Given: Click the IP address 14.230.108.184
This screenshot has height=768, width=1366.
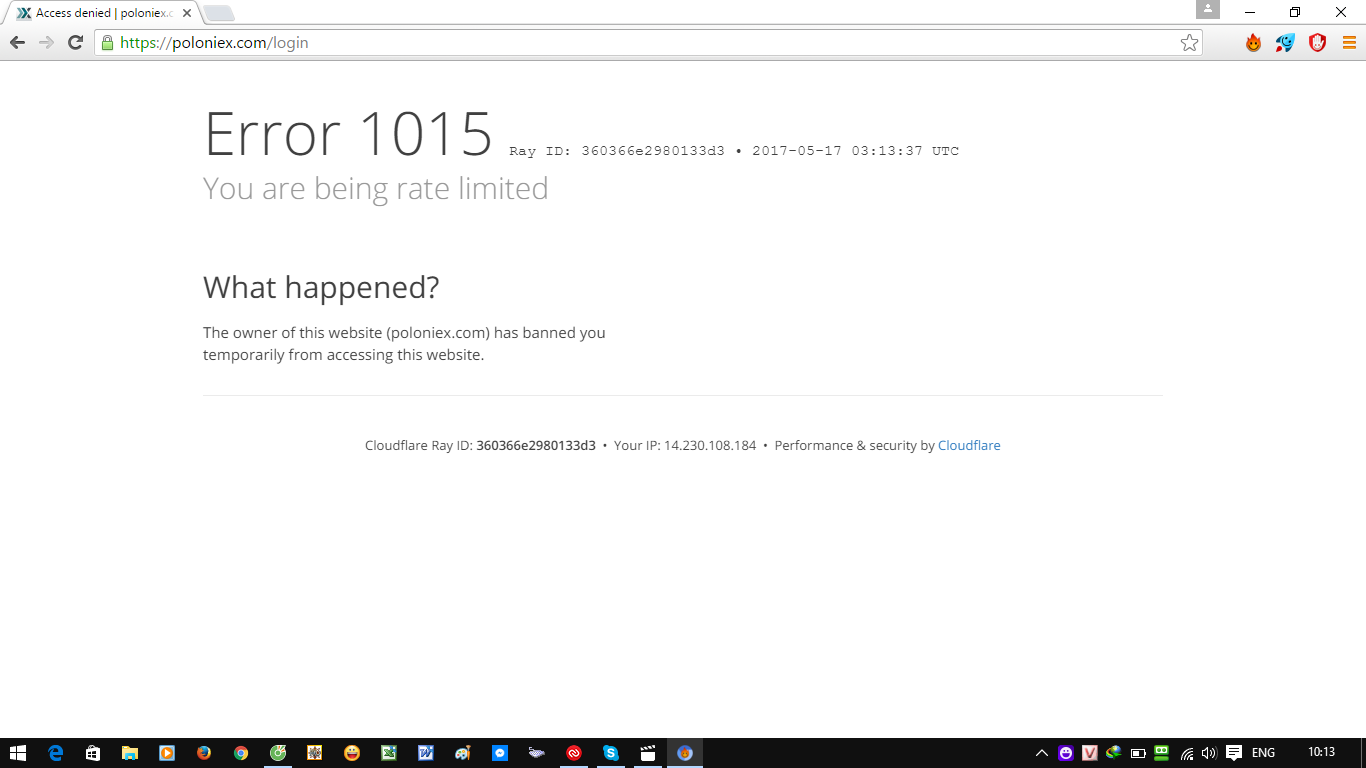Looking at the screenshot, I should pyautogui.click(x=710, y=446).
